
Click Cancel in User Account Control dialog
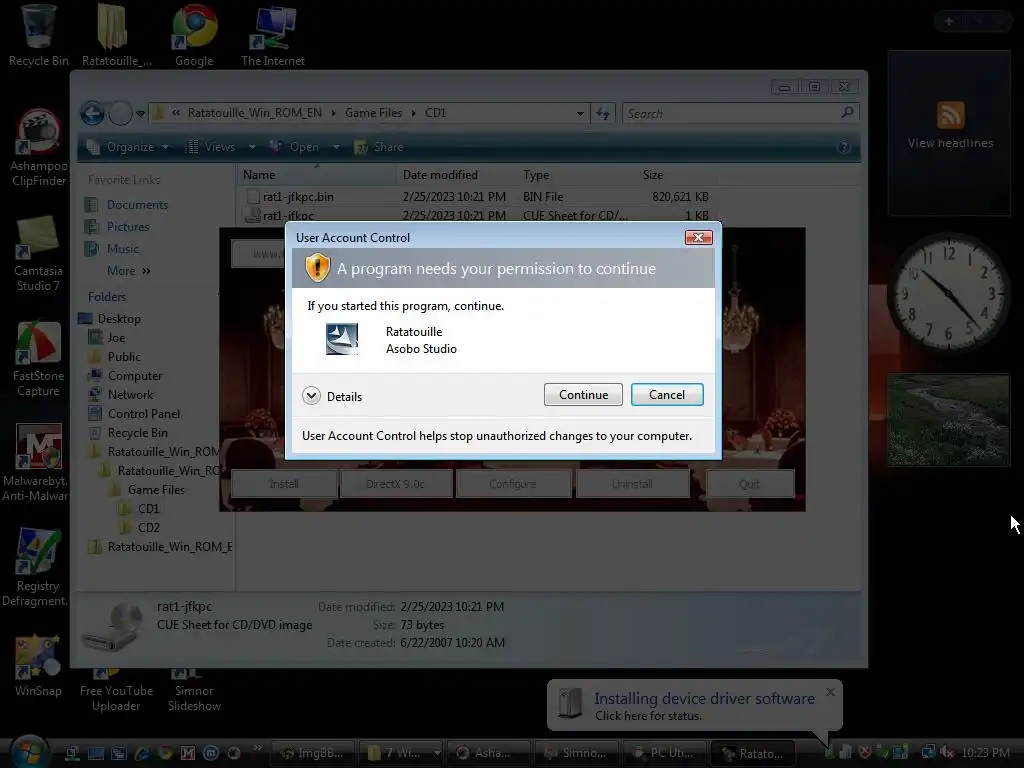coord(667,394)
